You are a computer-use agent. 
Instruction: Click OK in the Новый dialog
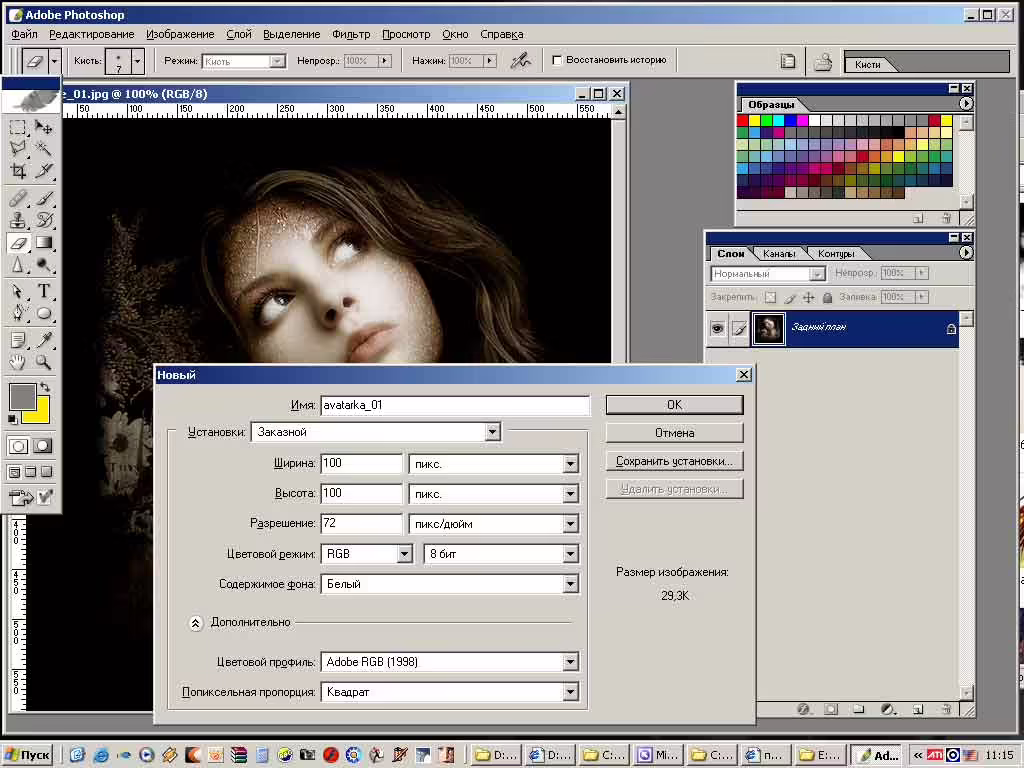(675, 405)
